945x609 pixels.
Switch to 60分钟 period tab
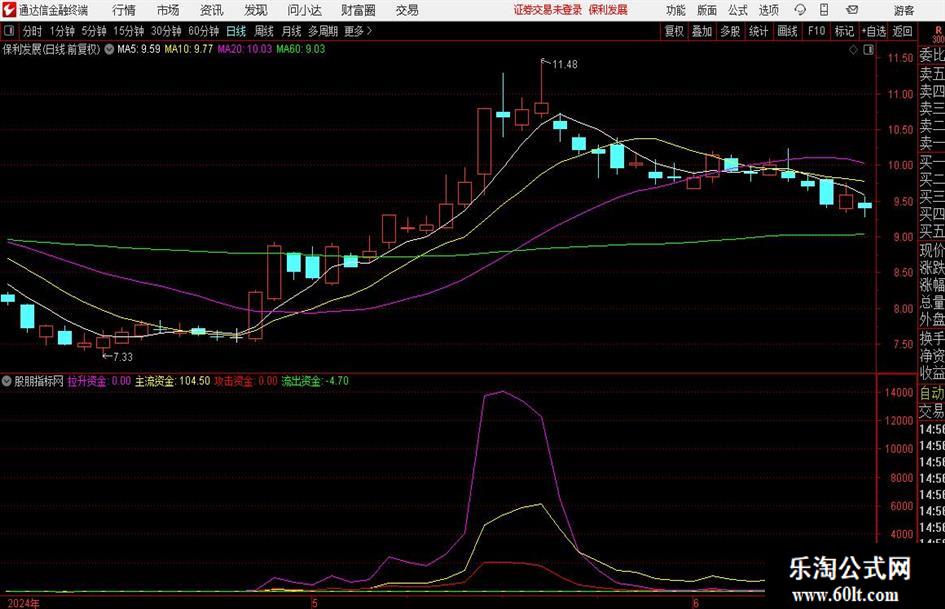[203, 31]
